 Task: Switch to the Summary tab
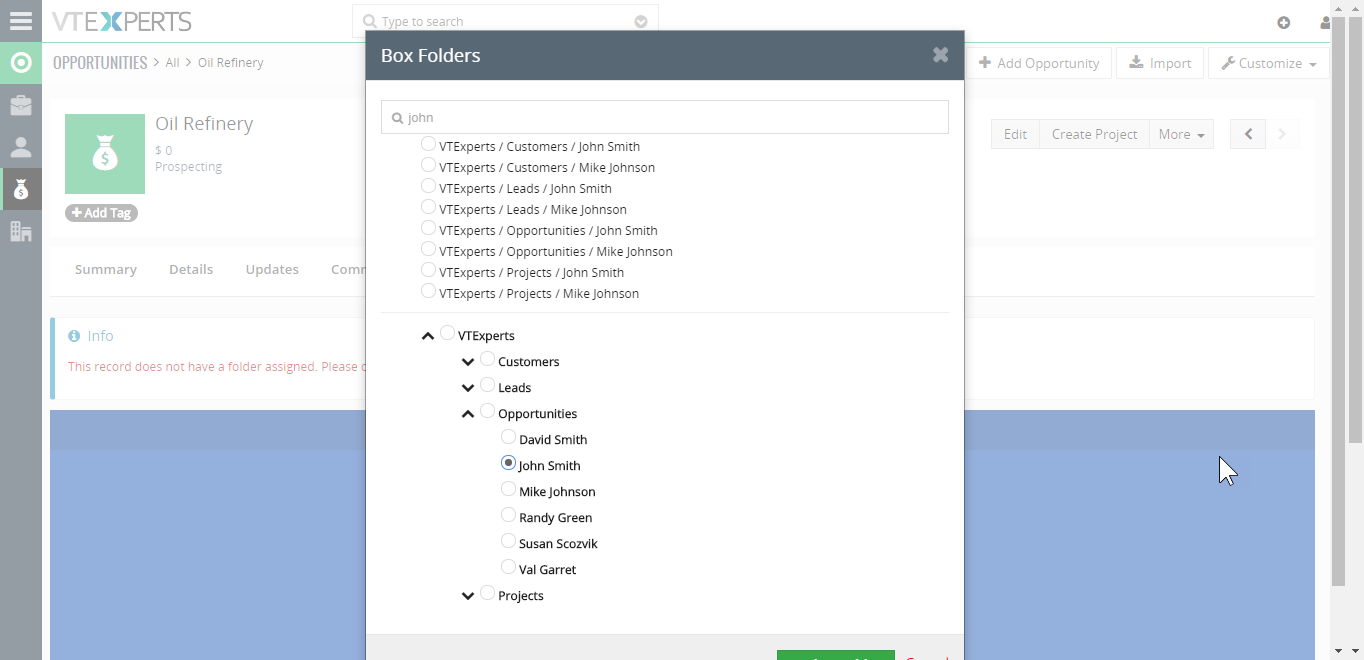(x=105, y=269)
